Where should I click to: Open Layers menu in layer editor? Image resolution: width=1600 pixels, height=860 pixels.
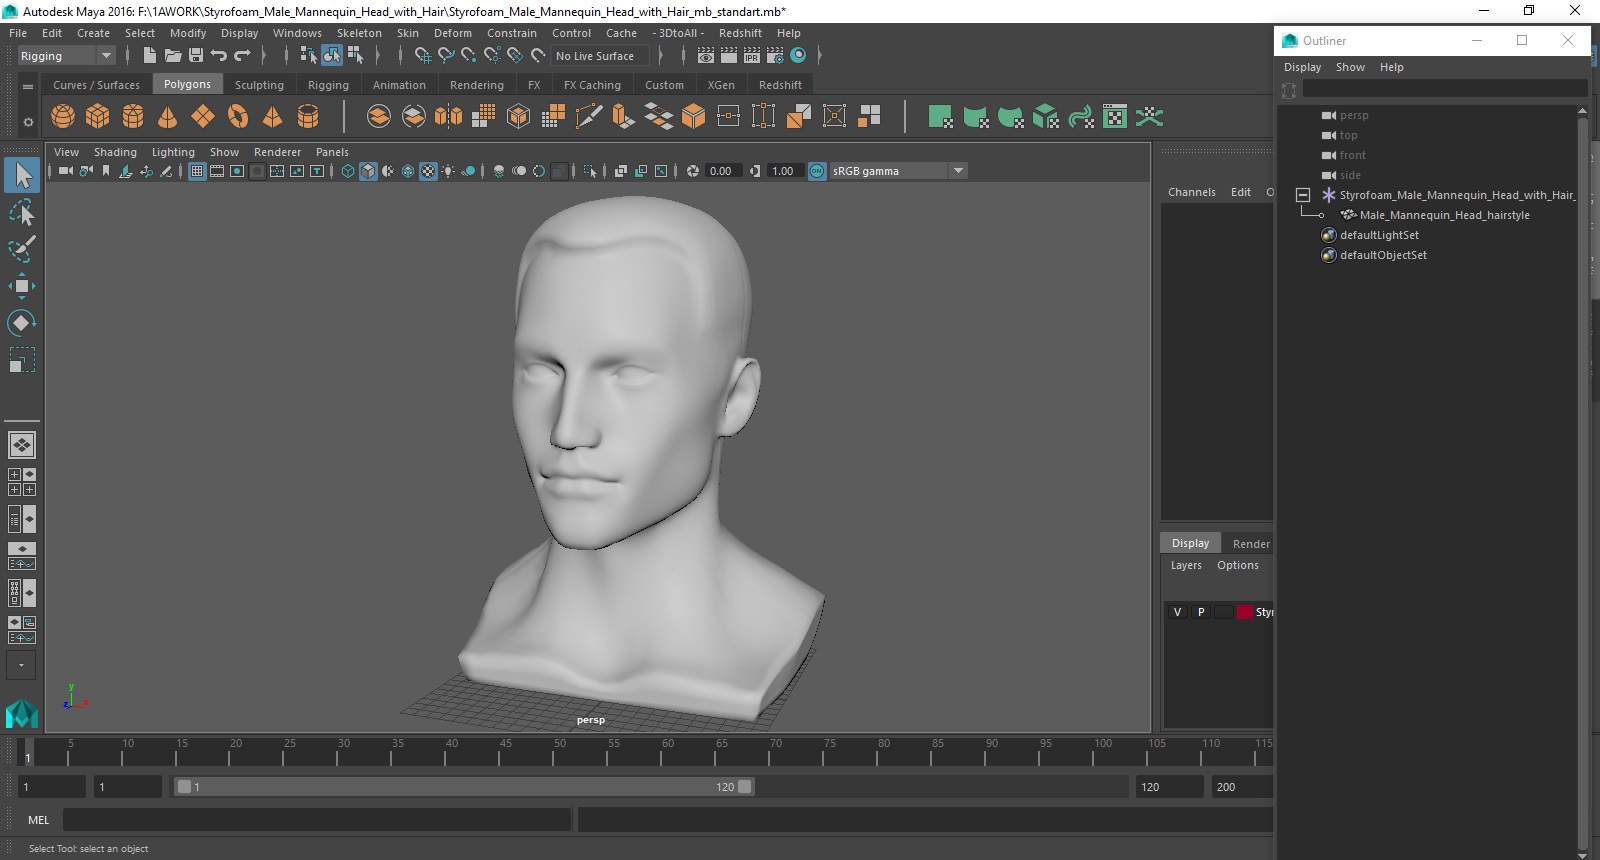pyautogui.click(x=1186, y=565)
